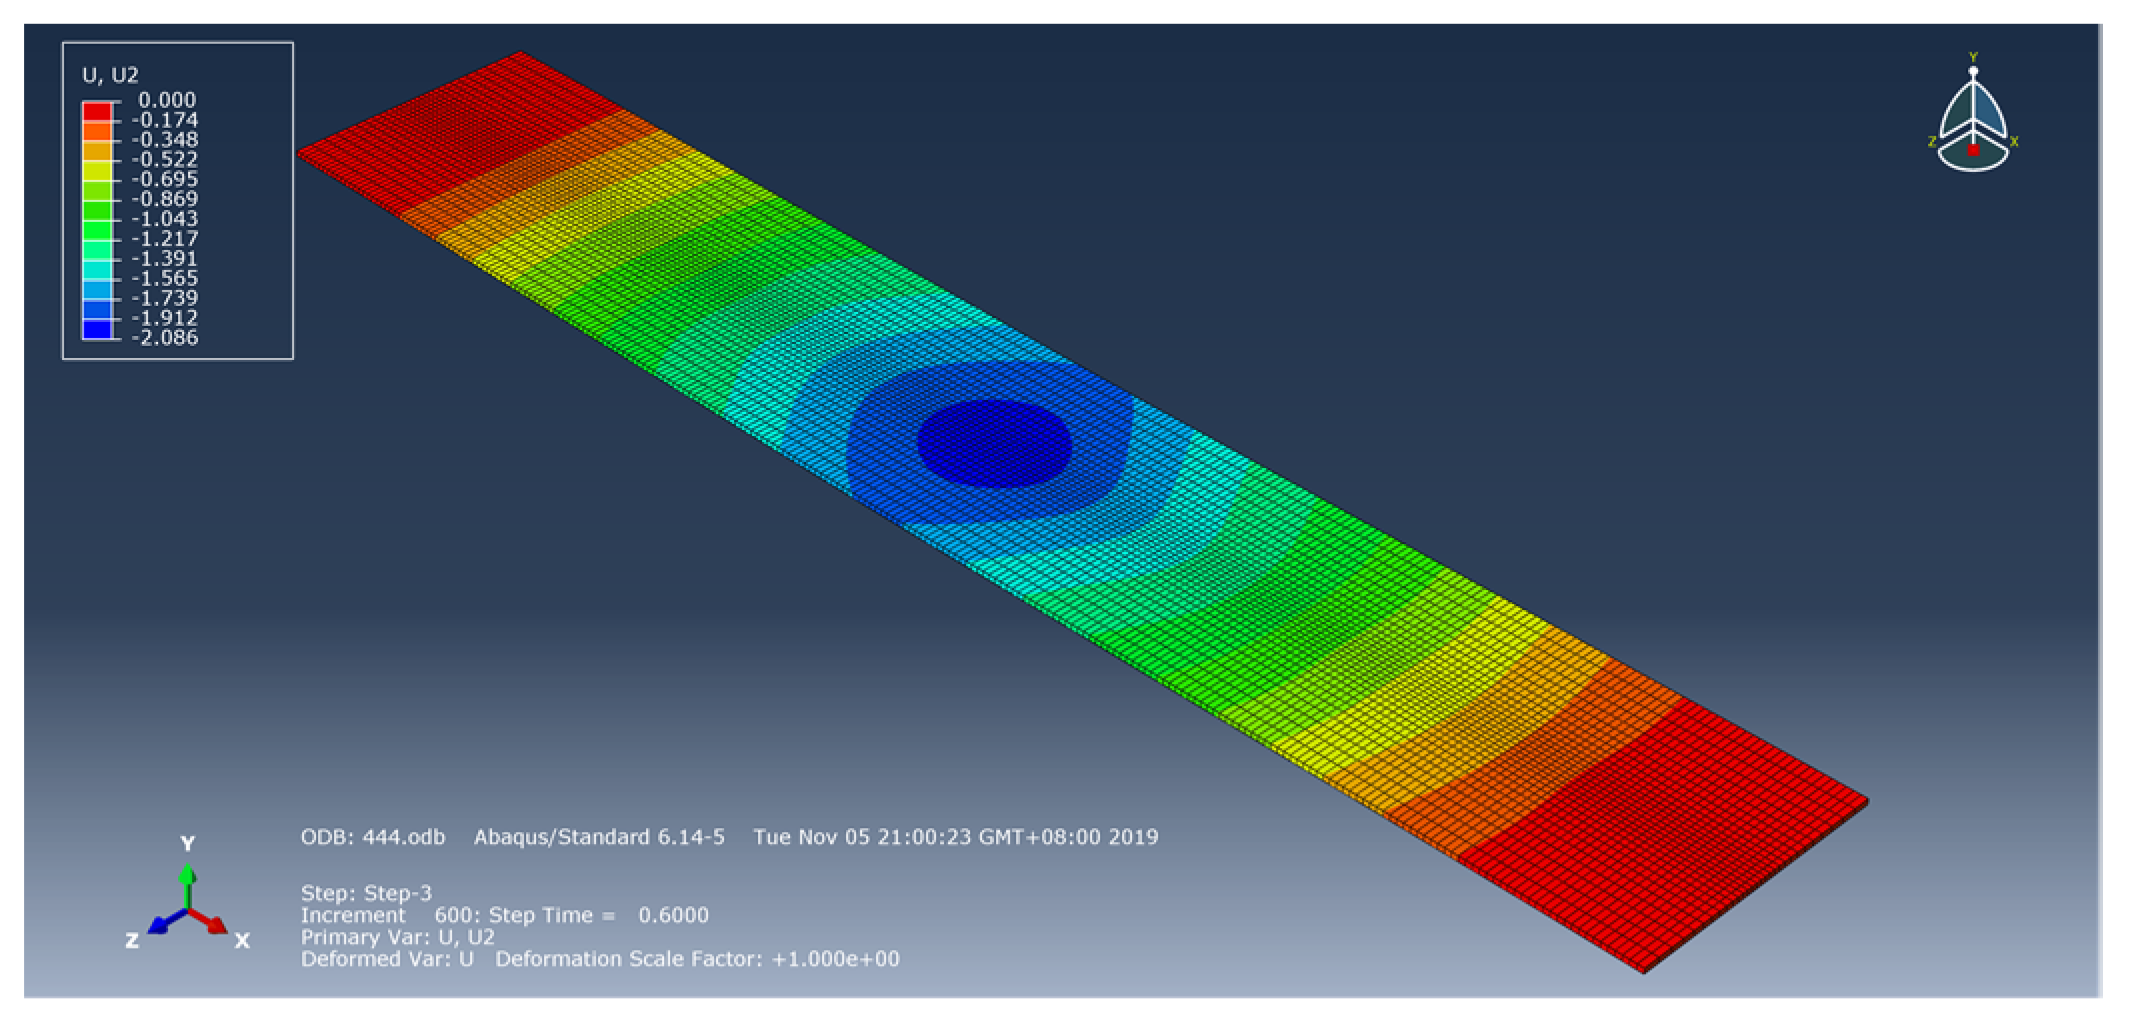Click the blue Z arrow of the triad
Screen dimensions: 2129x1029
[x=159, y=925]
